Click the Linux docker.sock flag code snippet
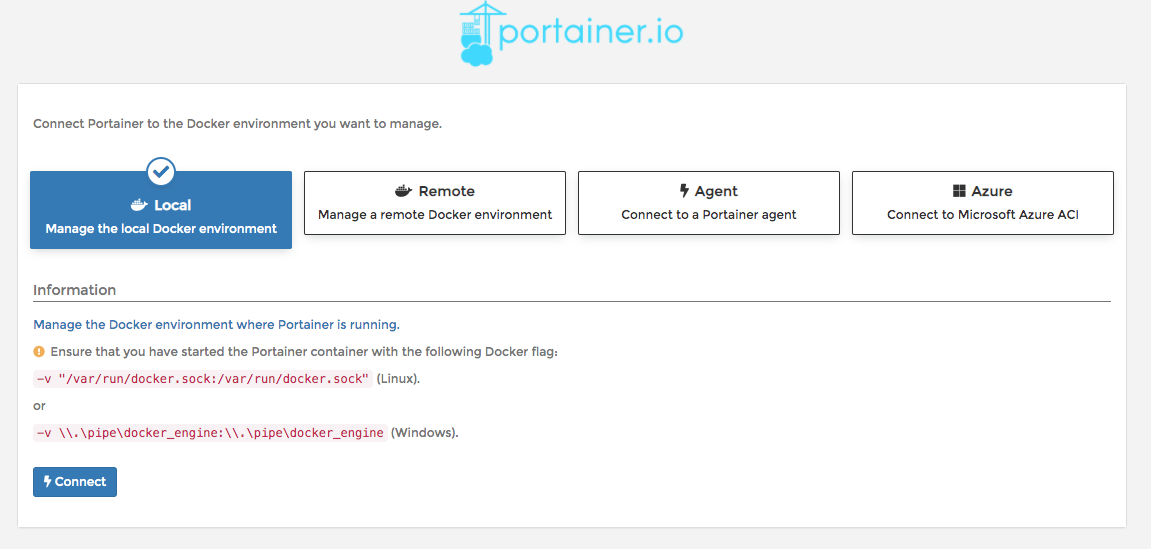Viewport: 1151px width, 549px height. [x=203, y=379]
